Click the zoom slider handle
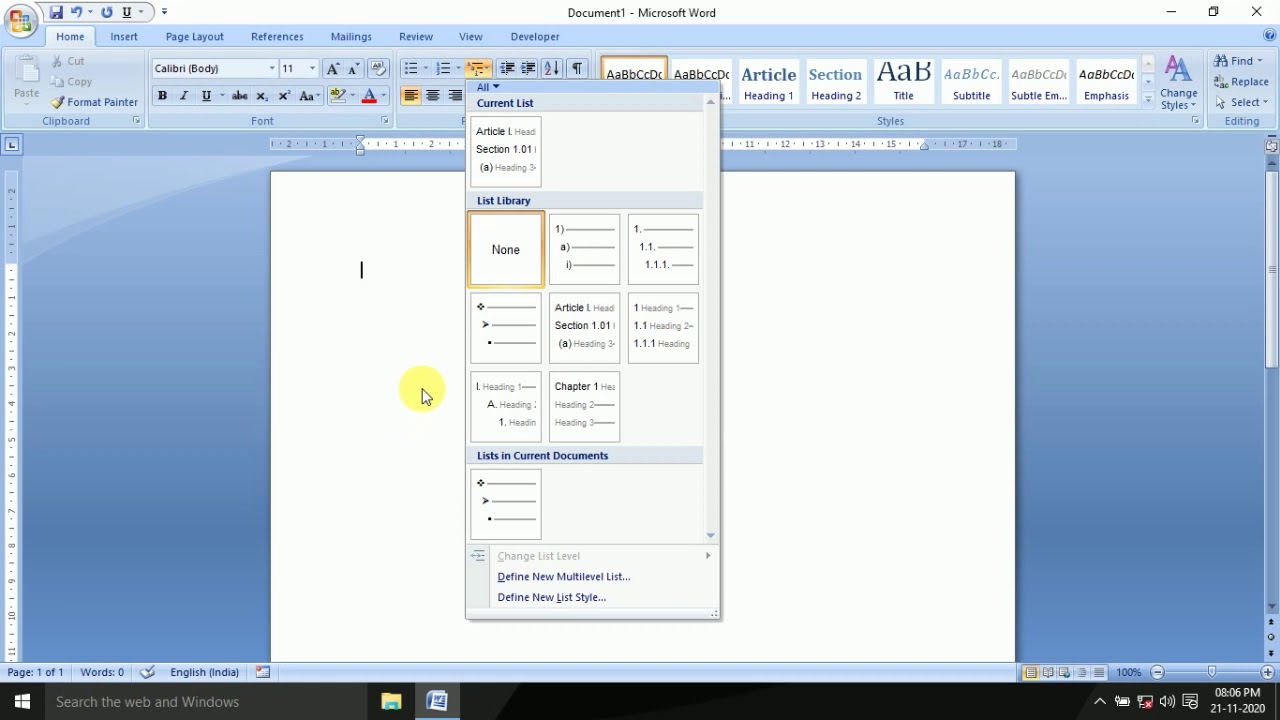The image size is (1280, 720). coord(1212,673)
